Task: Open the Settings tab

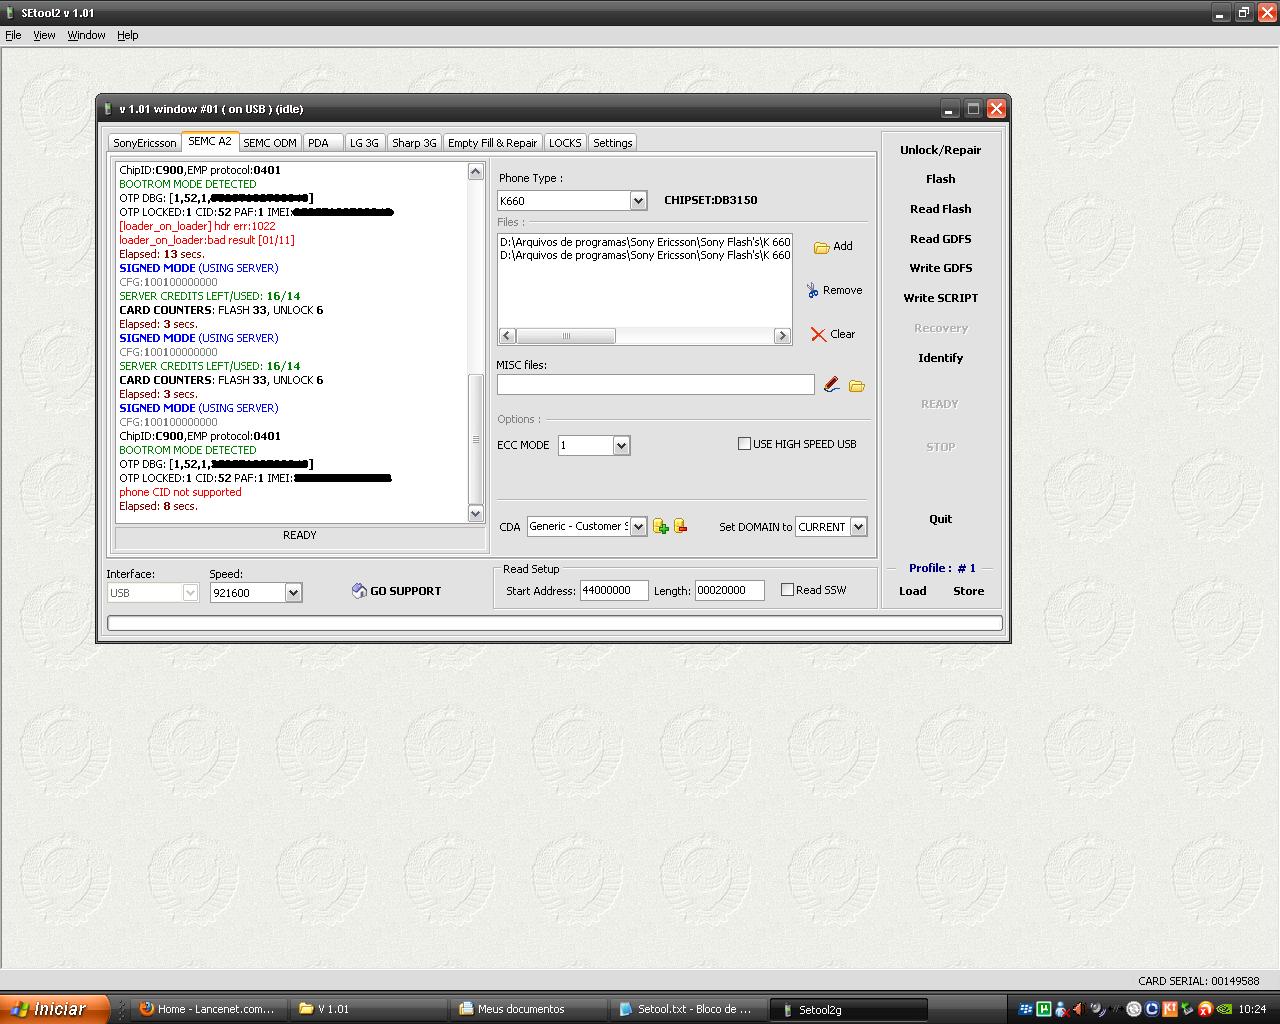Action: [x=613, y=143]
